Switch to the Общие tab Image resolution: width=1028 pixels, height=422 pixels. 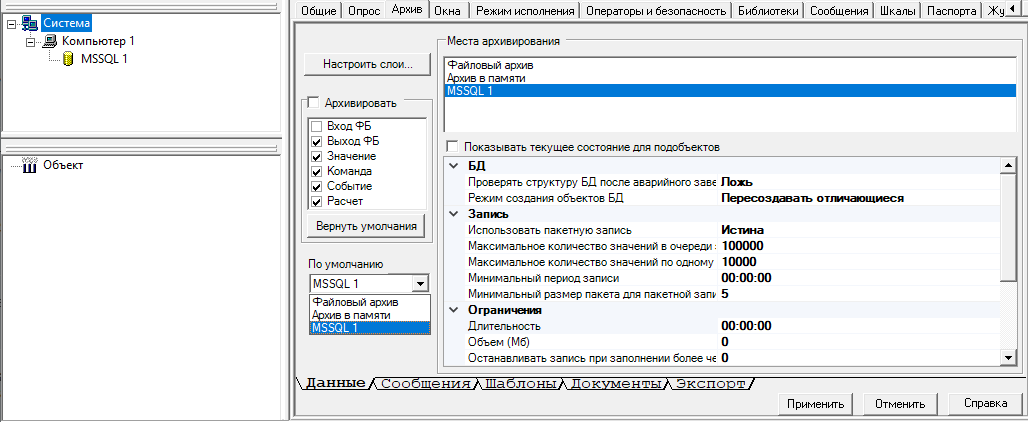(319, 10)
